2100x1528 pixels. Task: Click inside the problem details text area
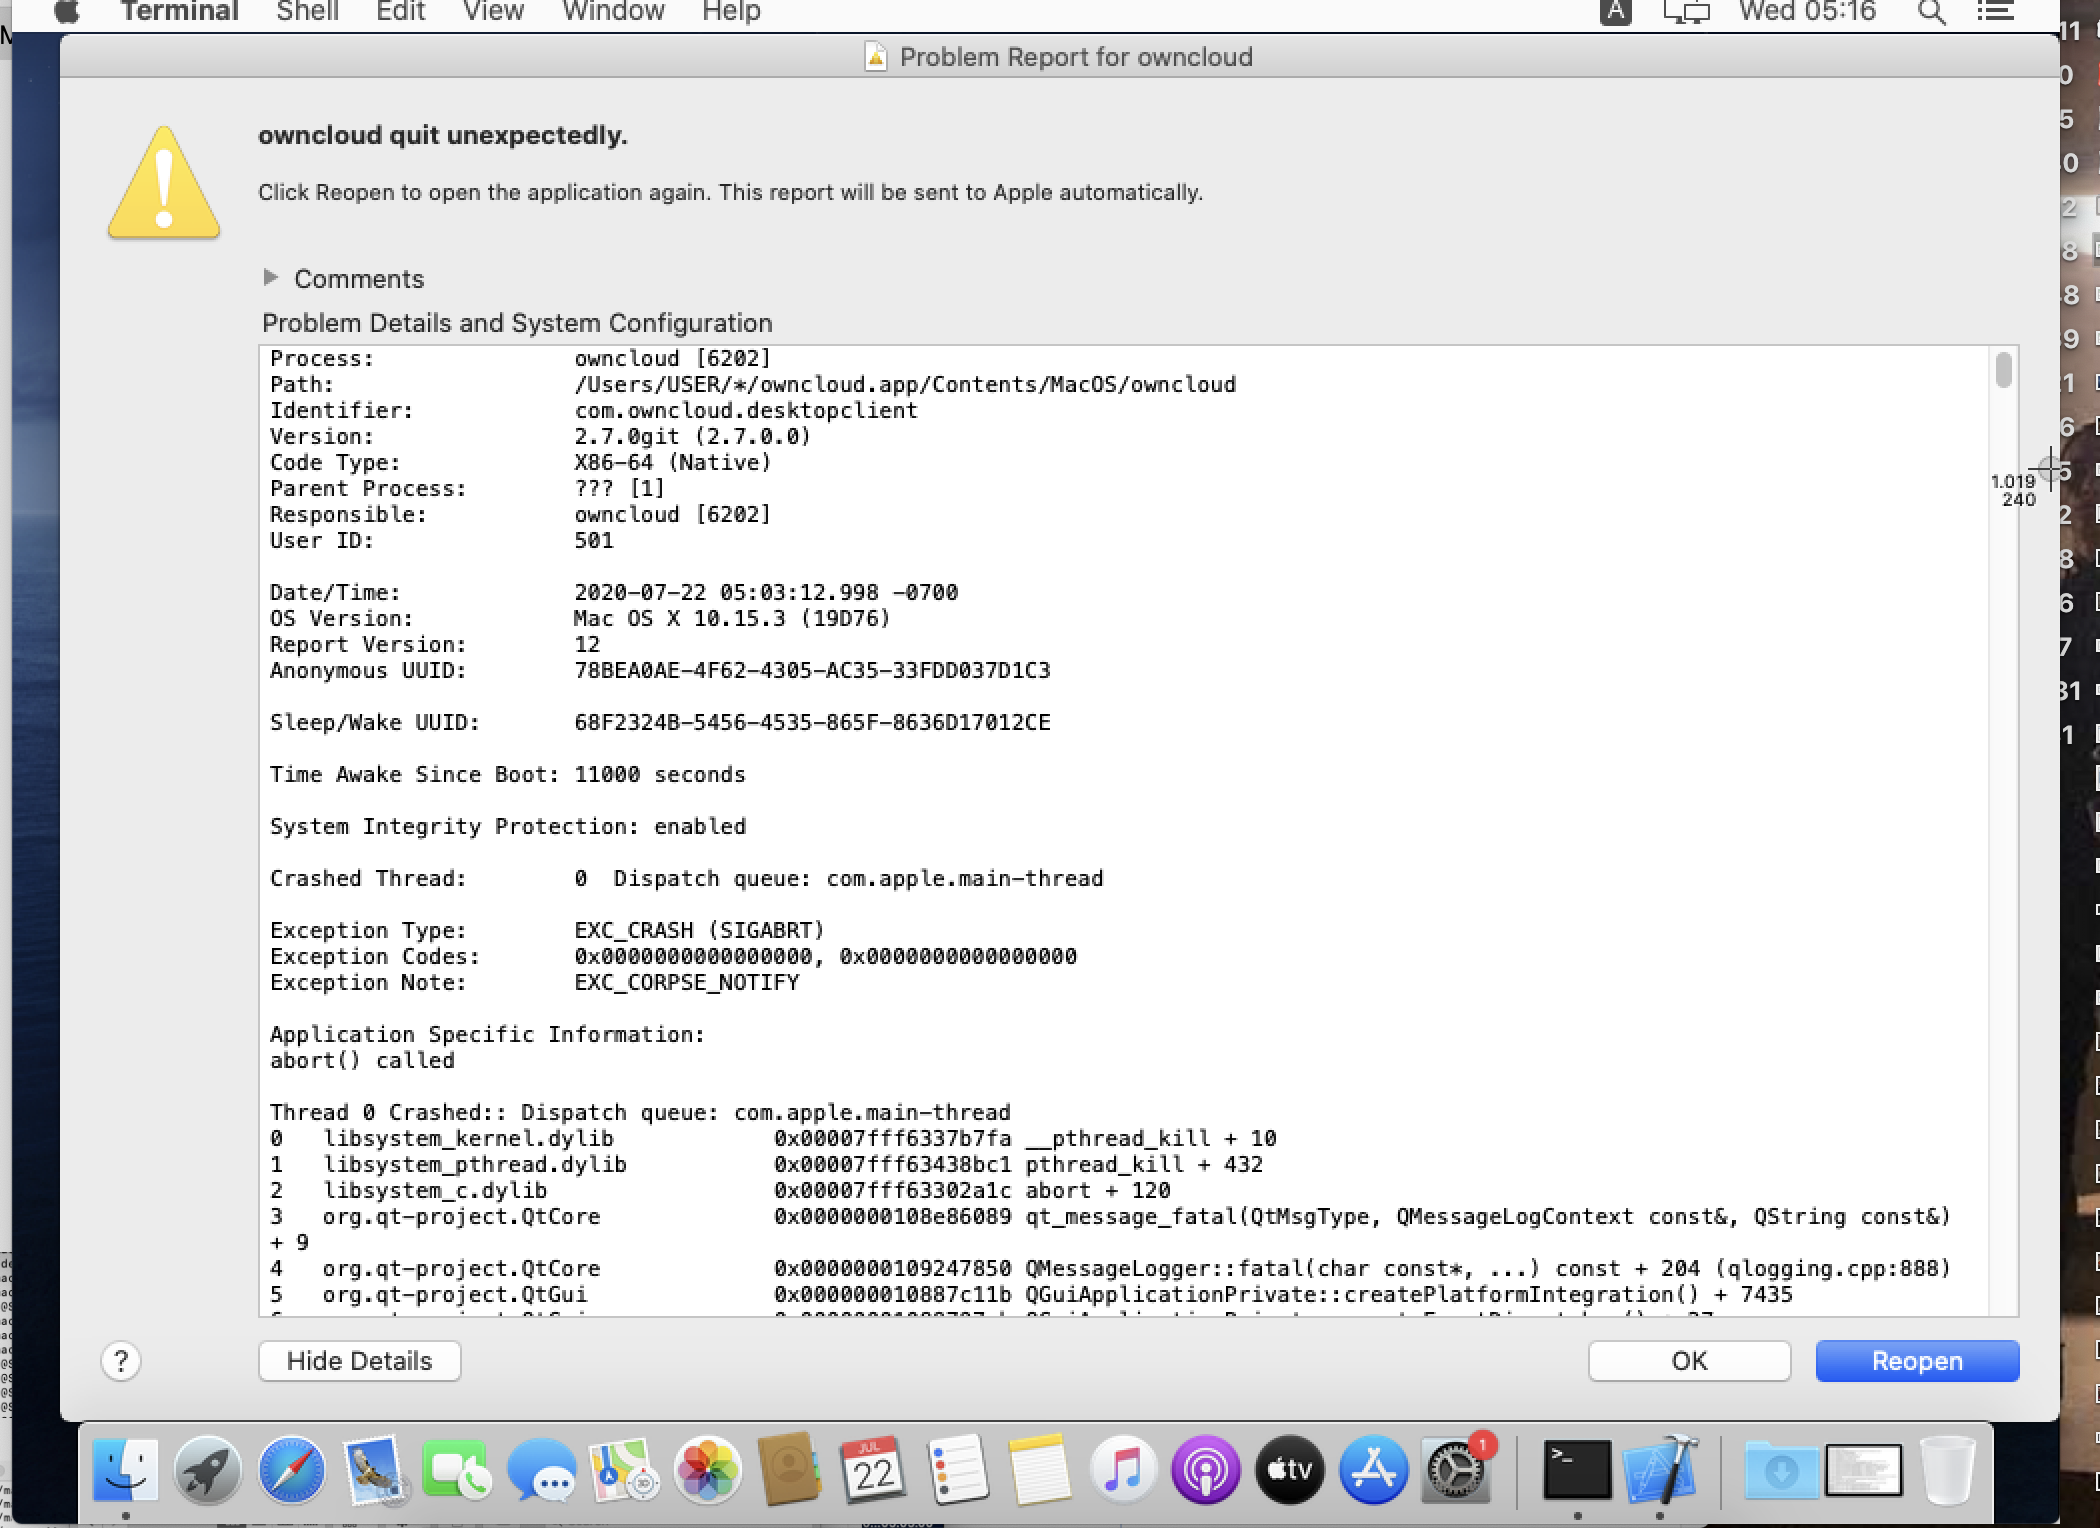(1100, 800)
